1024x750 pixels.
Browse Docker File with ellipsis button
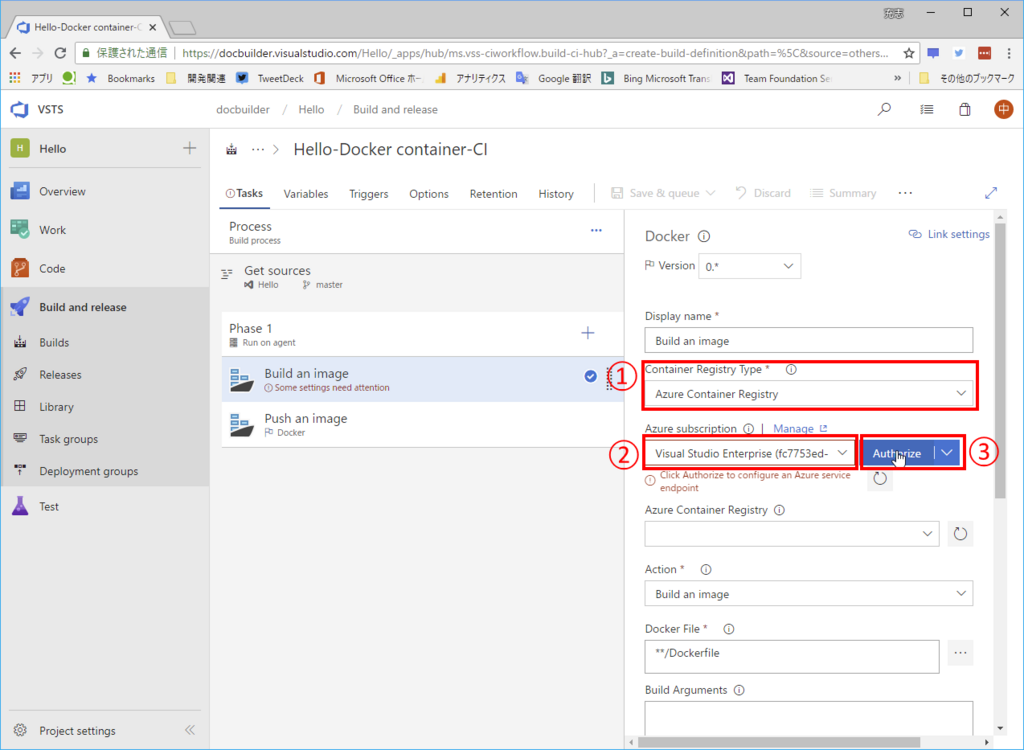960,653
